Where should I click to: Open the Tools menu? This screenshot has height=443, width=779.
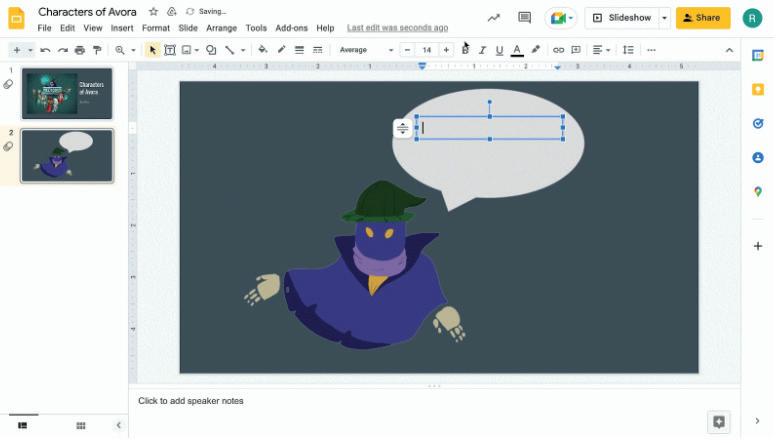click(x=256, y=28)
